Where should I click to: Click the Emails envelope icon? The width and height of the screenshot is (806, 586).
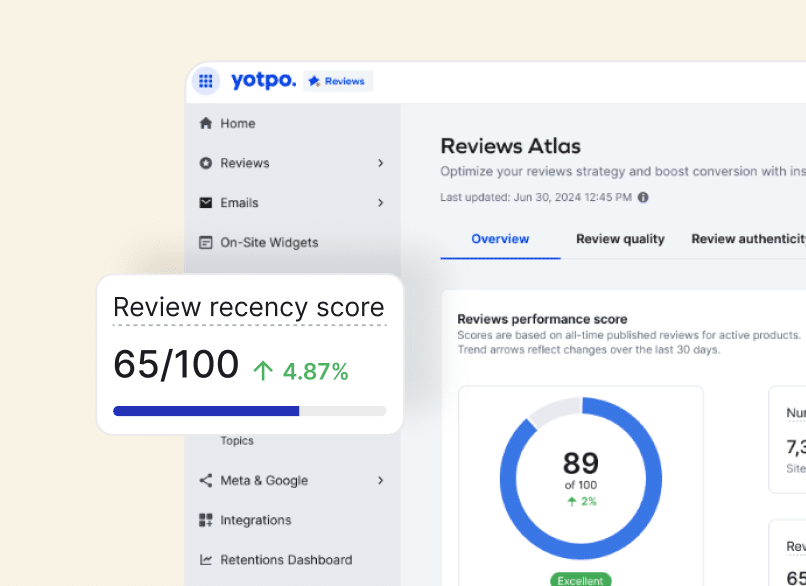(x=206, y=203)
